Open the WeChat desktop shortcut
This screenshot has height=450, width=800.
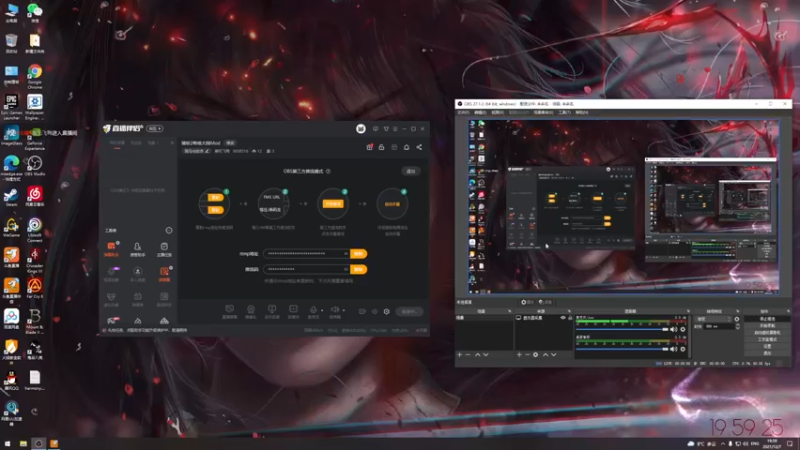click(35, 13)
